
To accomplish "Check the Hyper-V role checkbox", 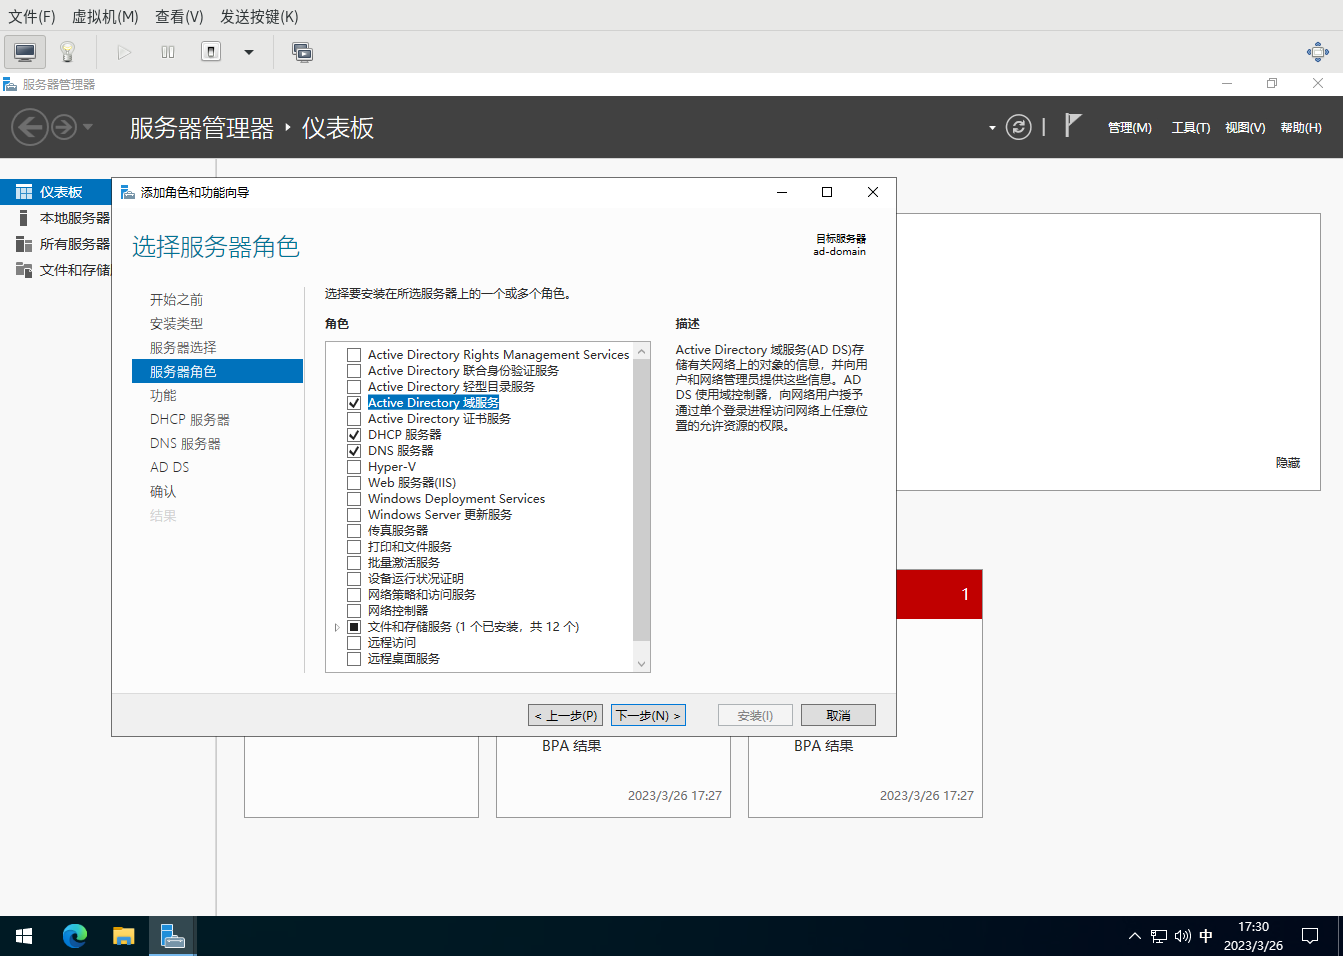I will pos(354,467).
